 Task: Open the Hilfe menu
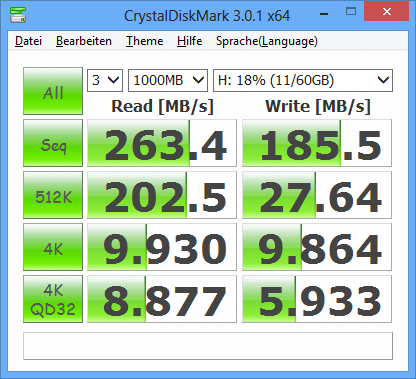click(189, 41)
